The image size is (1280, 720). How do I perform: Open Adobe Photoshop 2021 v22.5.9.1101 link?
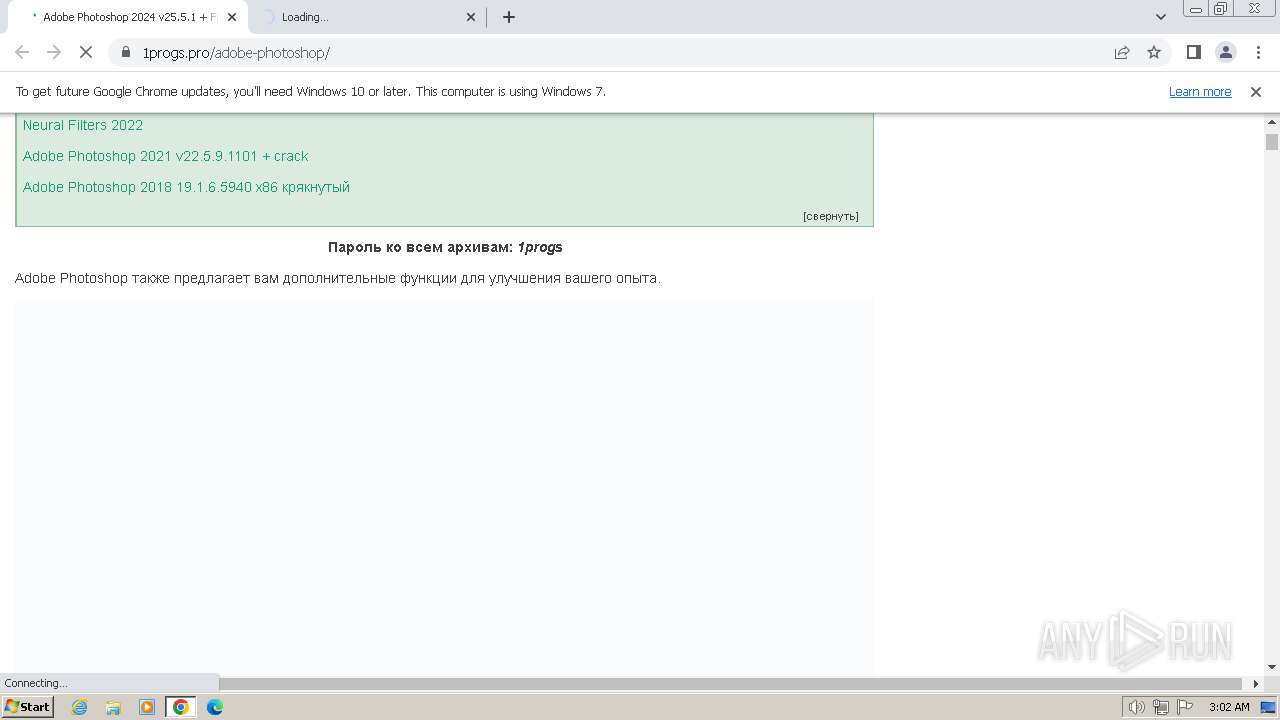click(166, 156)
